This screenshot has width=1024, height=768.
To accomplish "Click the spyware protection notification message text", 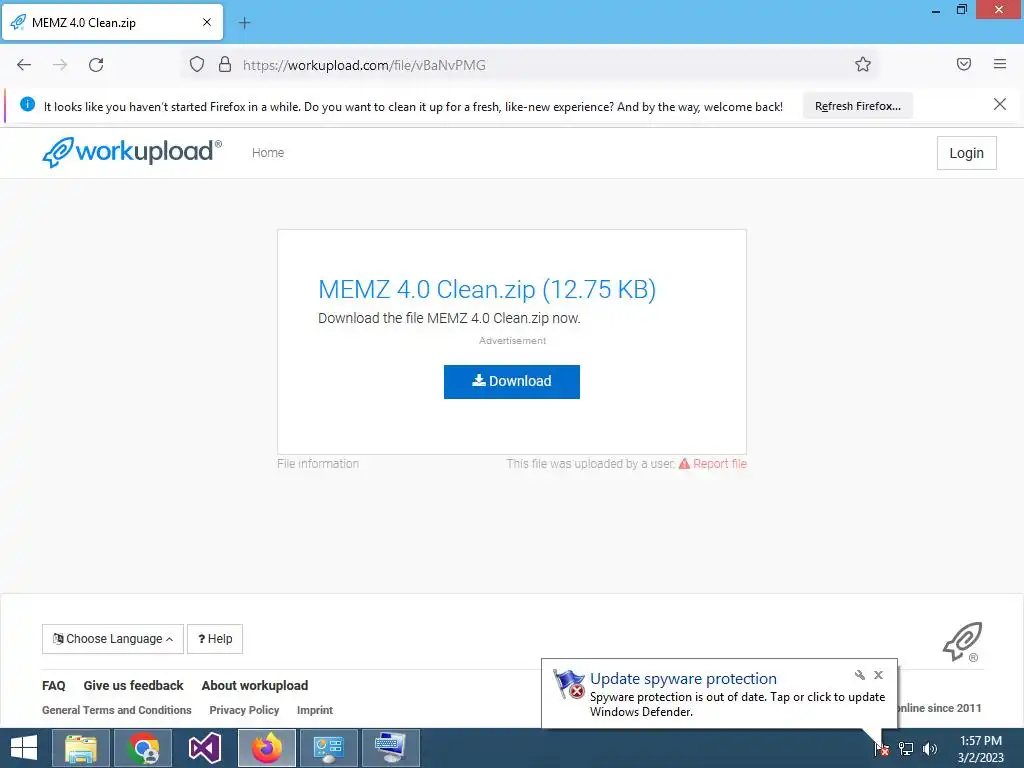I will pyautogui.click(x=737, y=704).
